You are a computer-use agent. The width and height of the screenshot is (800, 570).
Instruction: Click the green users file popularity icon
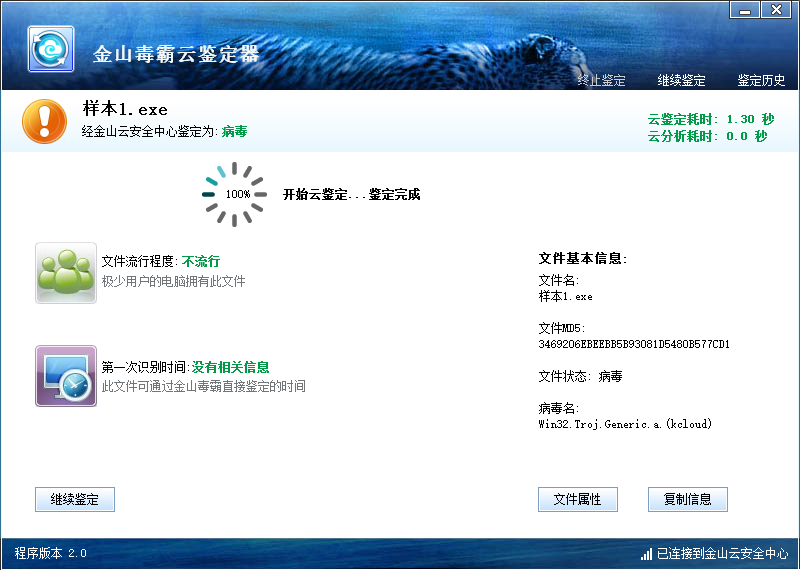click(66, 272)
